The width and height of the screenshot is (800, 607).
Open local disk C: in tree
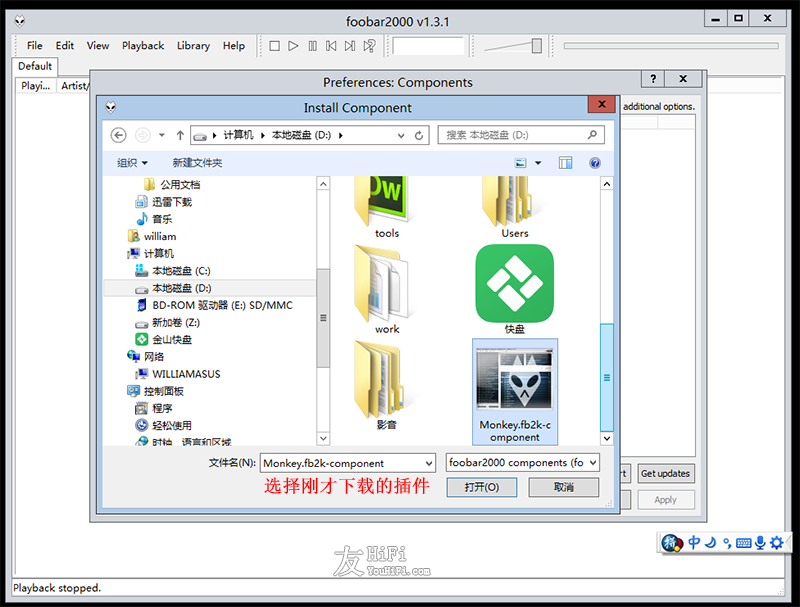172,271
